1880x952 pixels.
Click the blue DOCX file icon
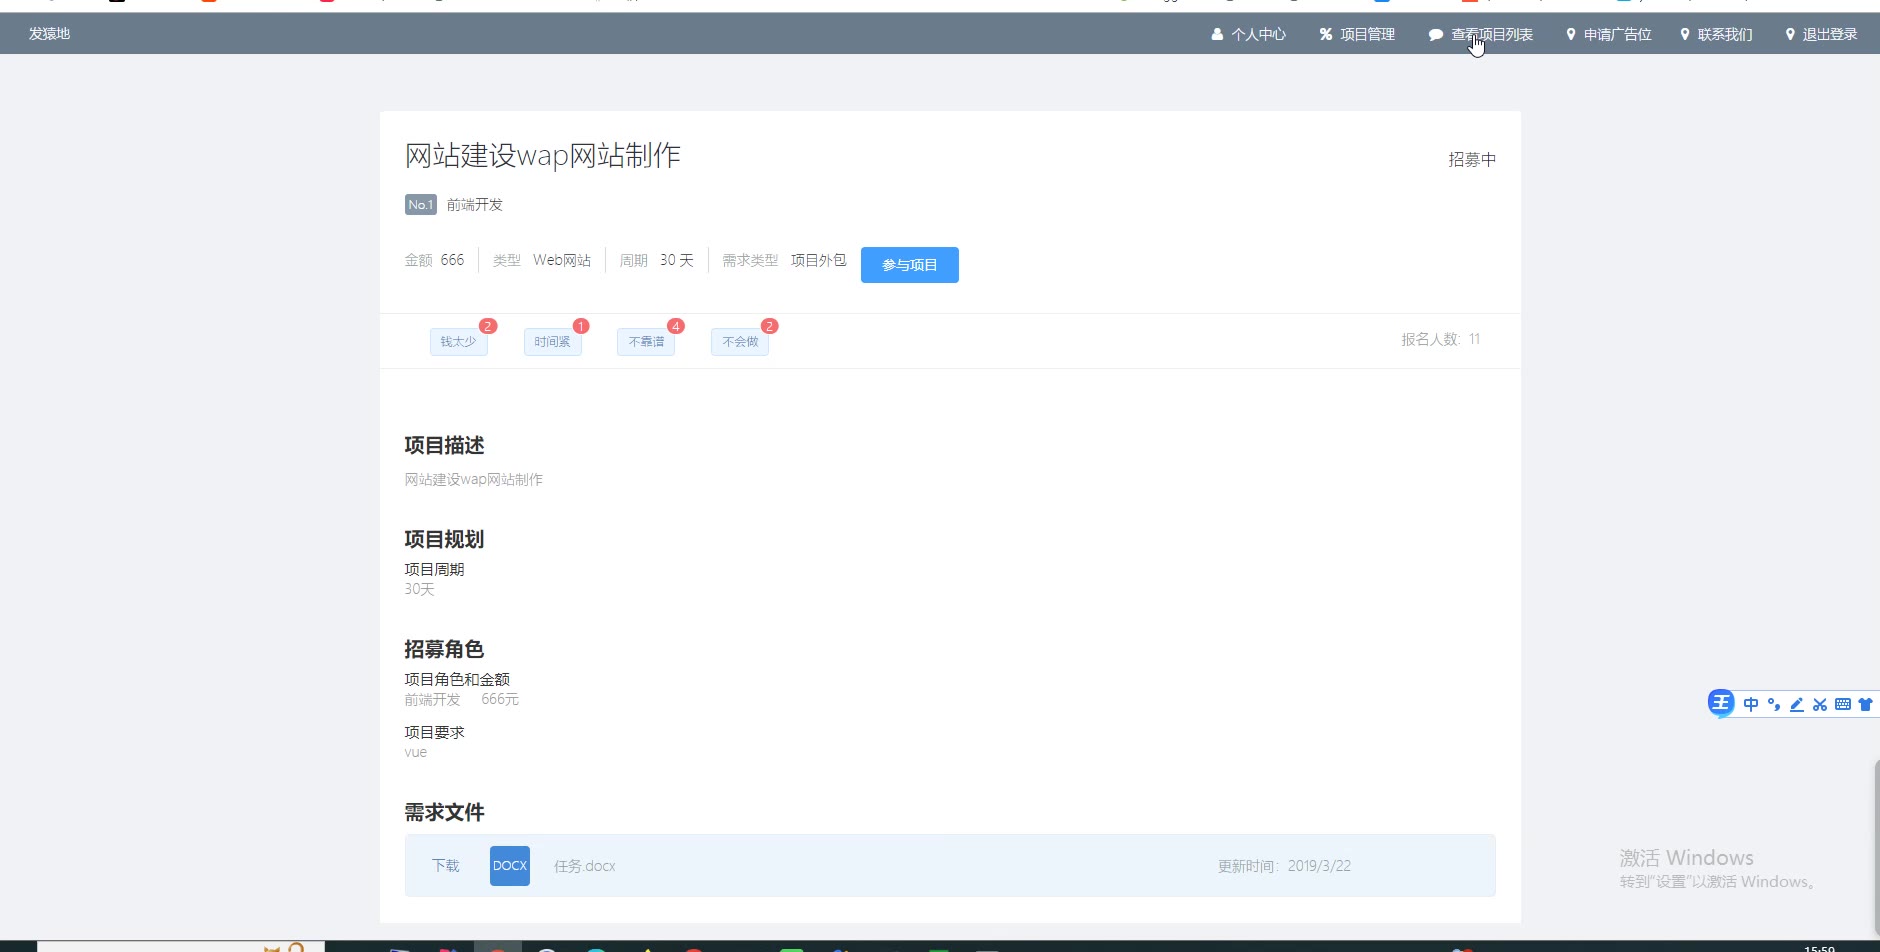coord(510,866)
